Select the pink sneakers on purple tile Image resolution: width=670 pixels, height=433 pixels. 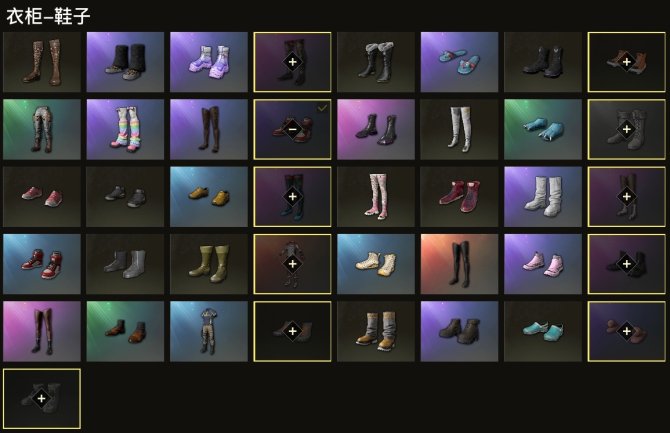(x=543, y=264)
